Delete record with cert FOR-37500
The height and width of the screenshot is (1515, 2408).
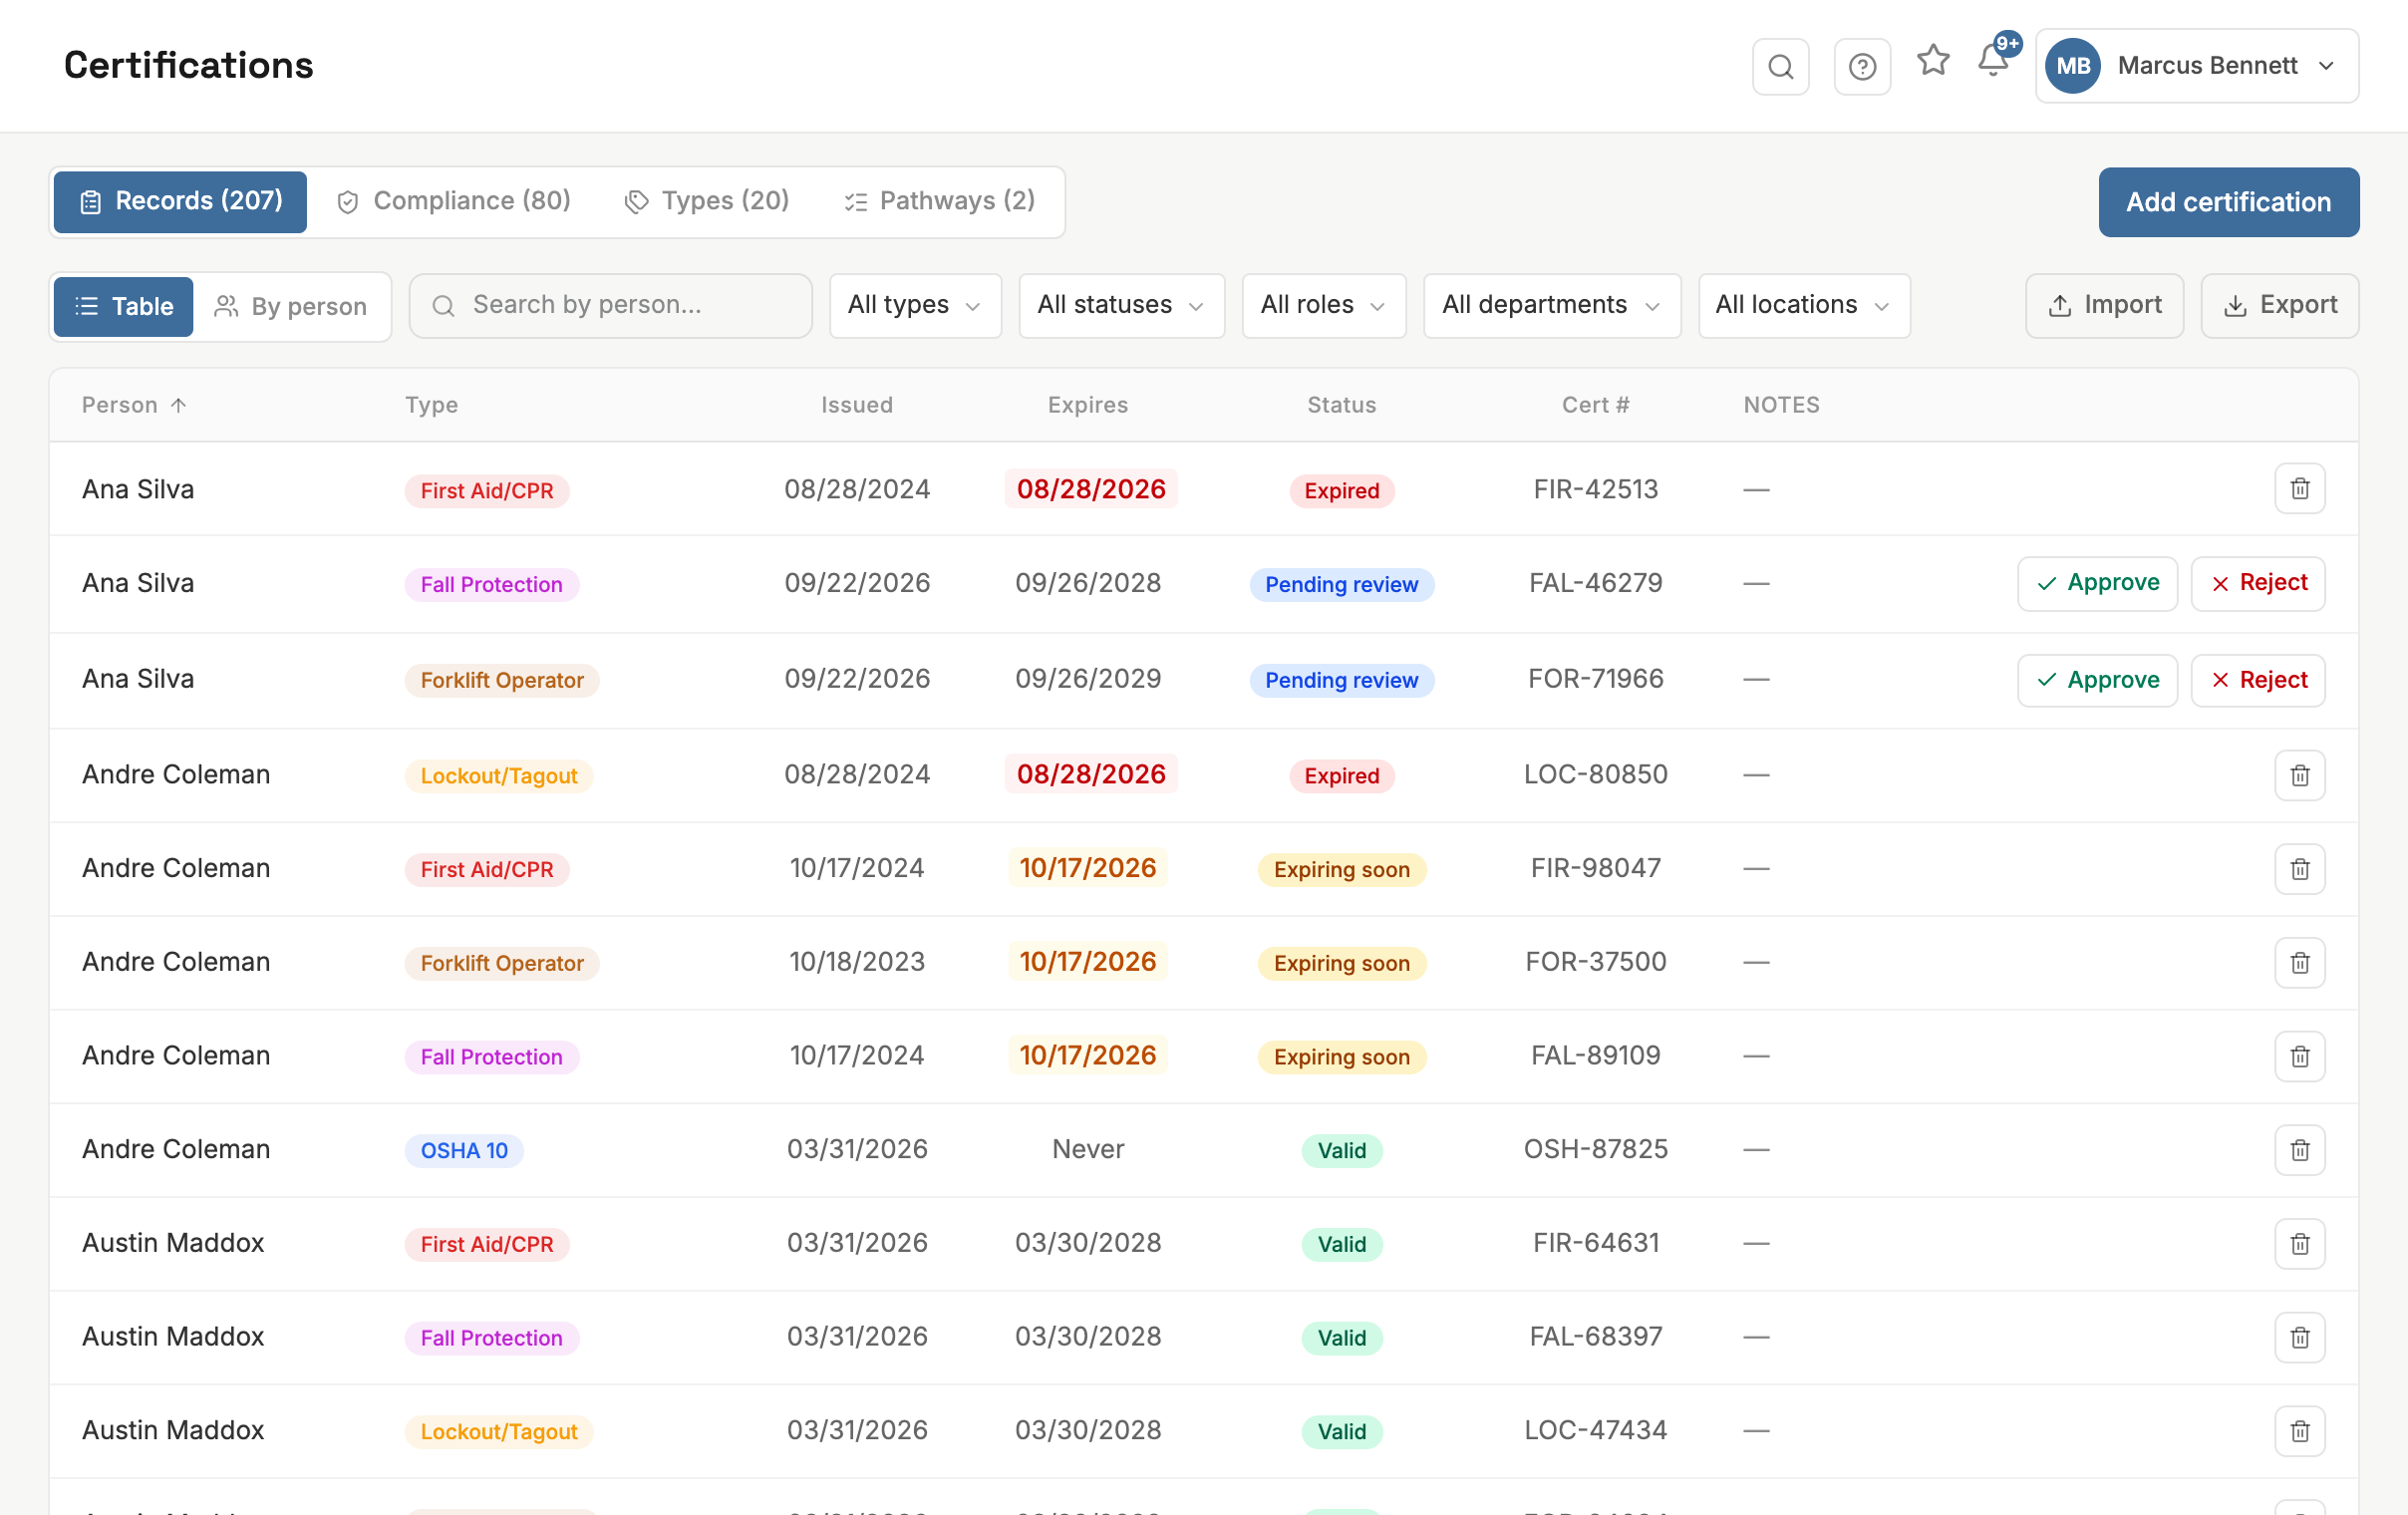click(x=2299, y=962)
